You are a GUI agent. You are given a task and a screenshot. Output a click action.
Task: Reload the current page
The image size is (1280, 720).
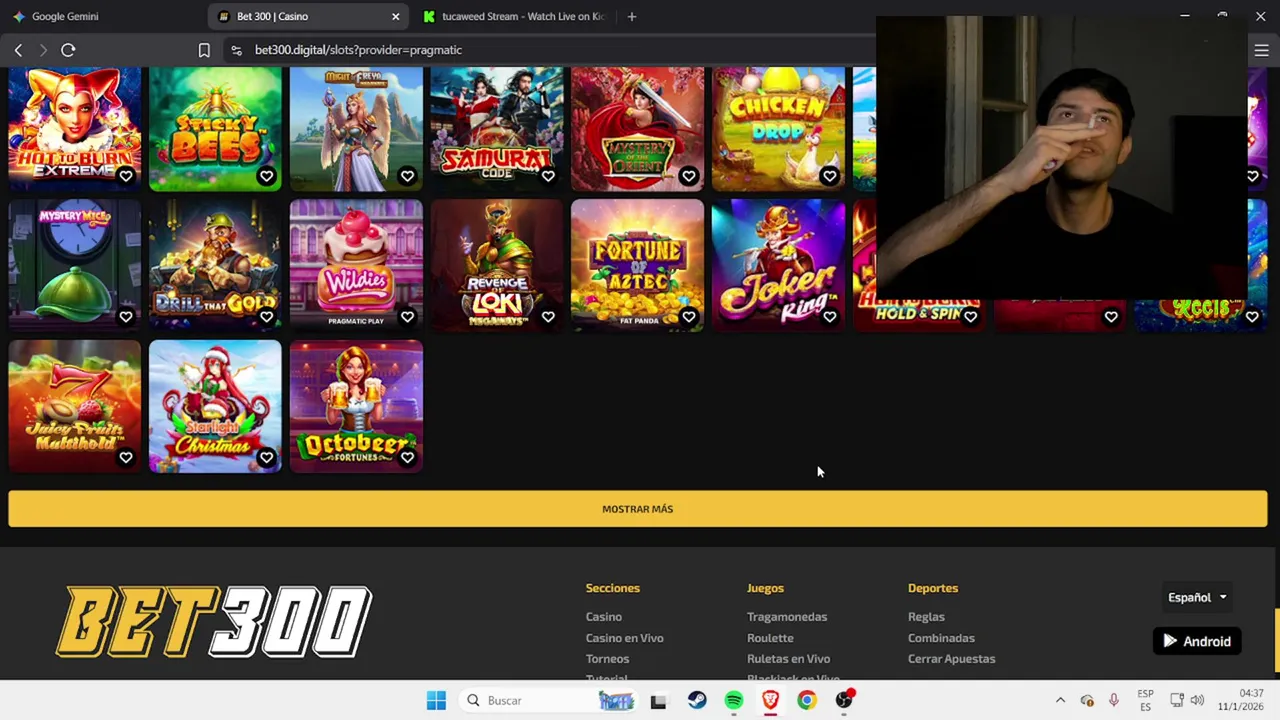pos(68,50)
